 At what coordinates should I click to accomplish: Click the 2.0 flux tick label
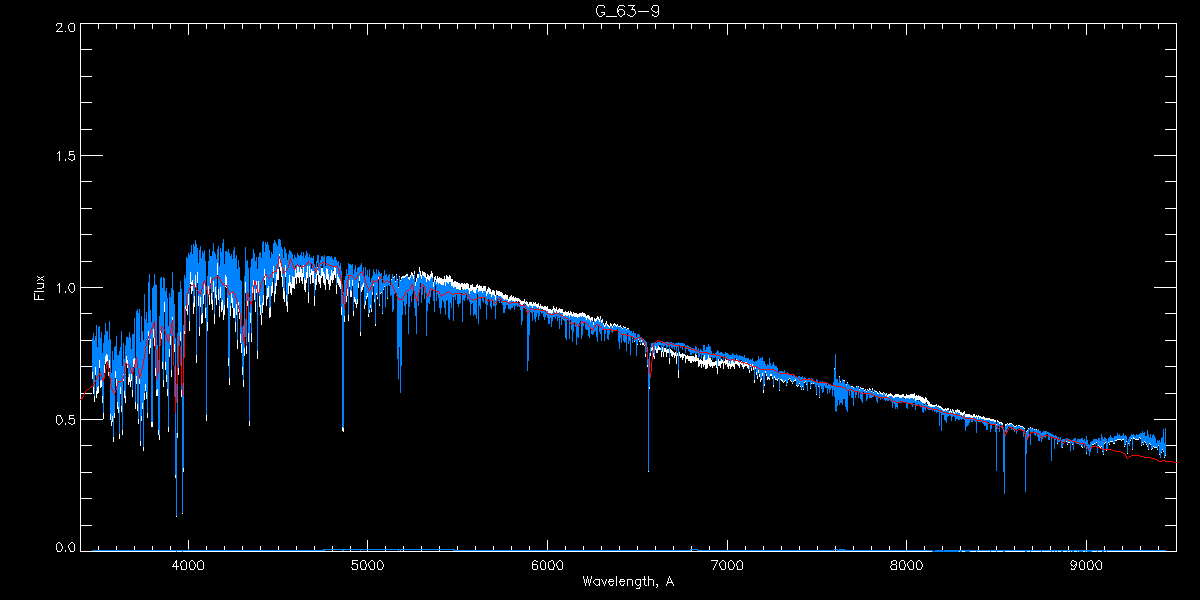(x=62, y=27)
